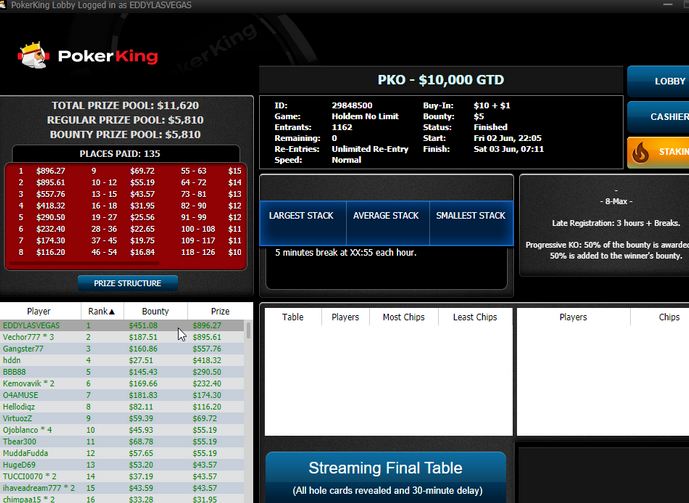Viewport: 689px width, 503px height.
Task: Select player row Tbear300
Action: pos(122,441)
